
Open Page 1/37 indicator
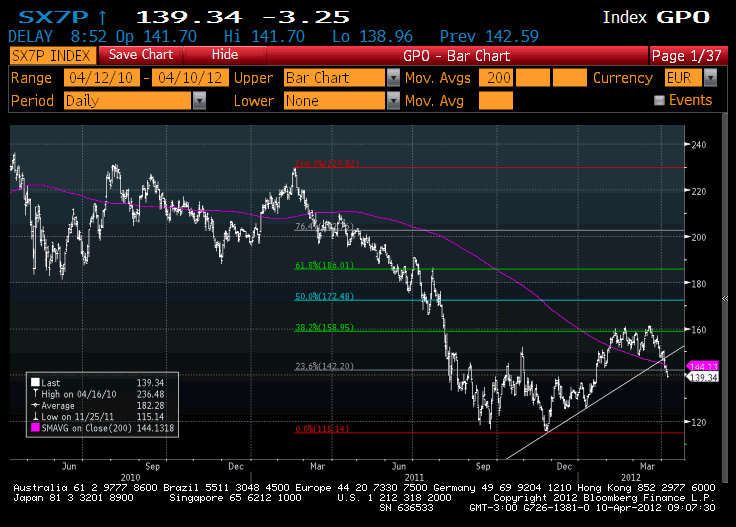point(687,56)
